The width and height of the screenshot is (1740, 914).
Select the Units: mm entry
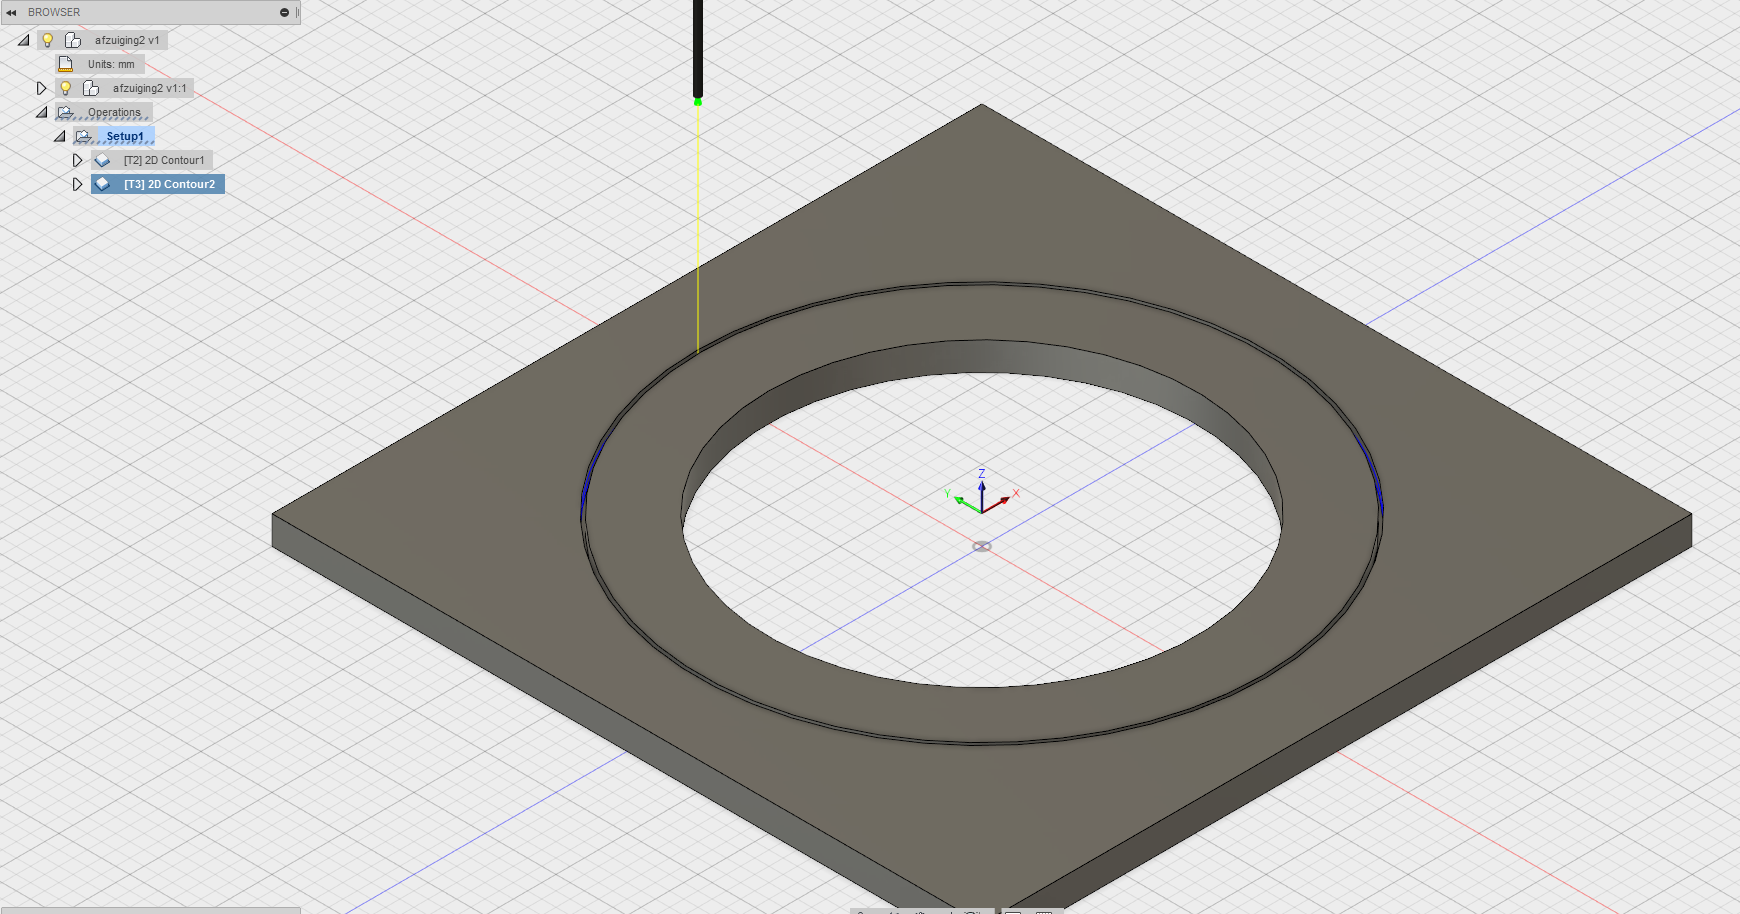[111, 64]
